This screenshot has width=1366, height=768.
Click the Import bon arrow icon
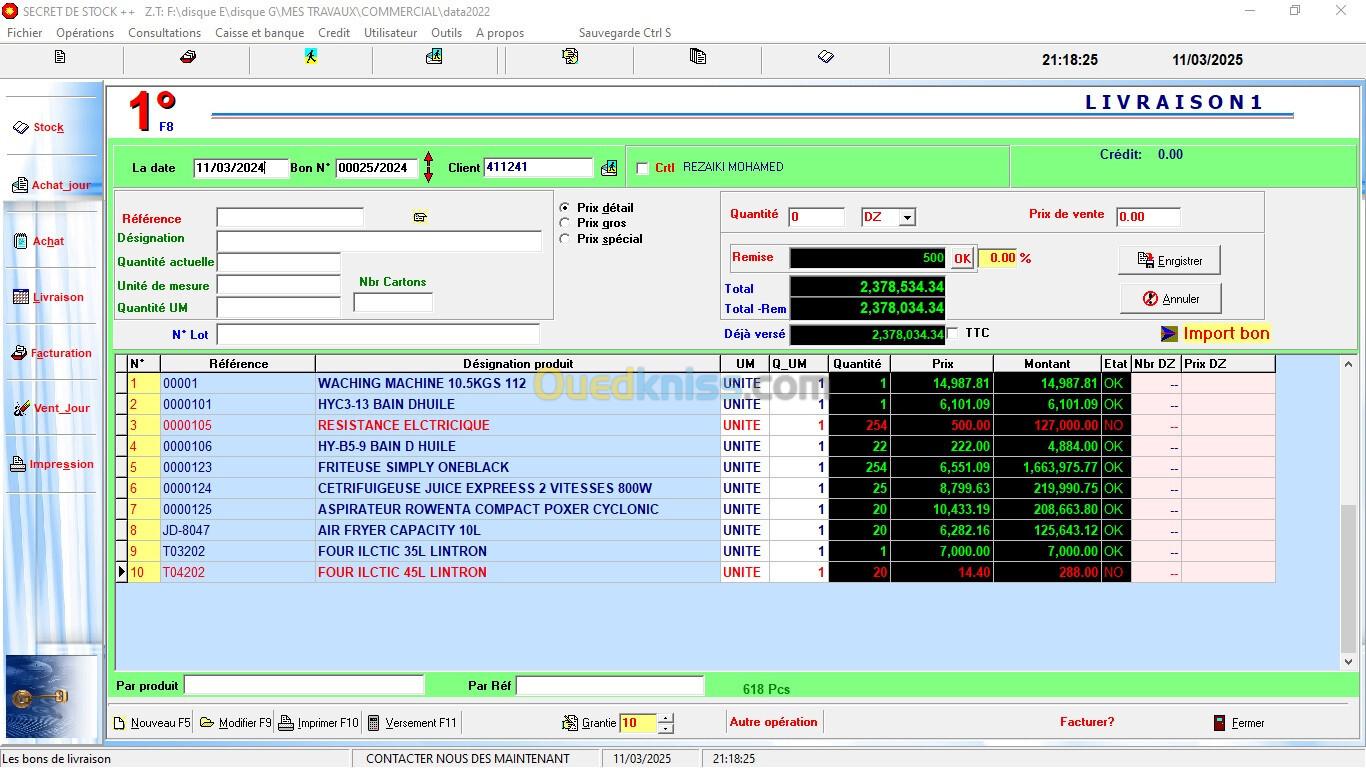tap(1168, 334)
